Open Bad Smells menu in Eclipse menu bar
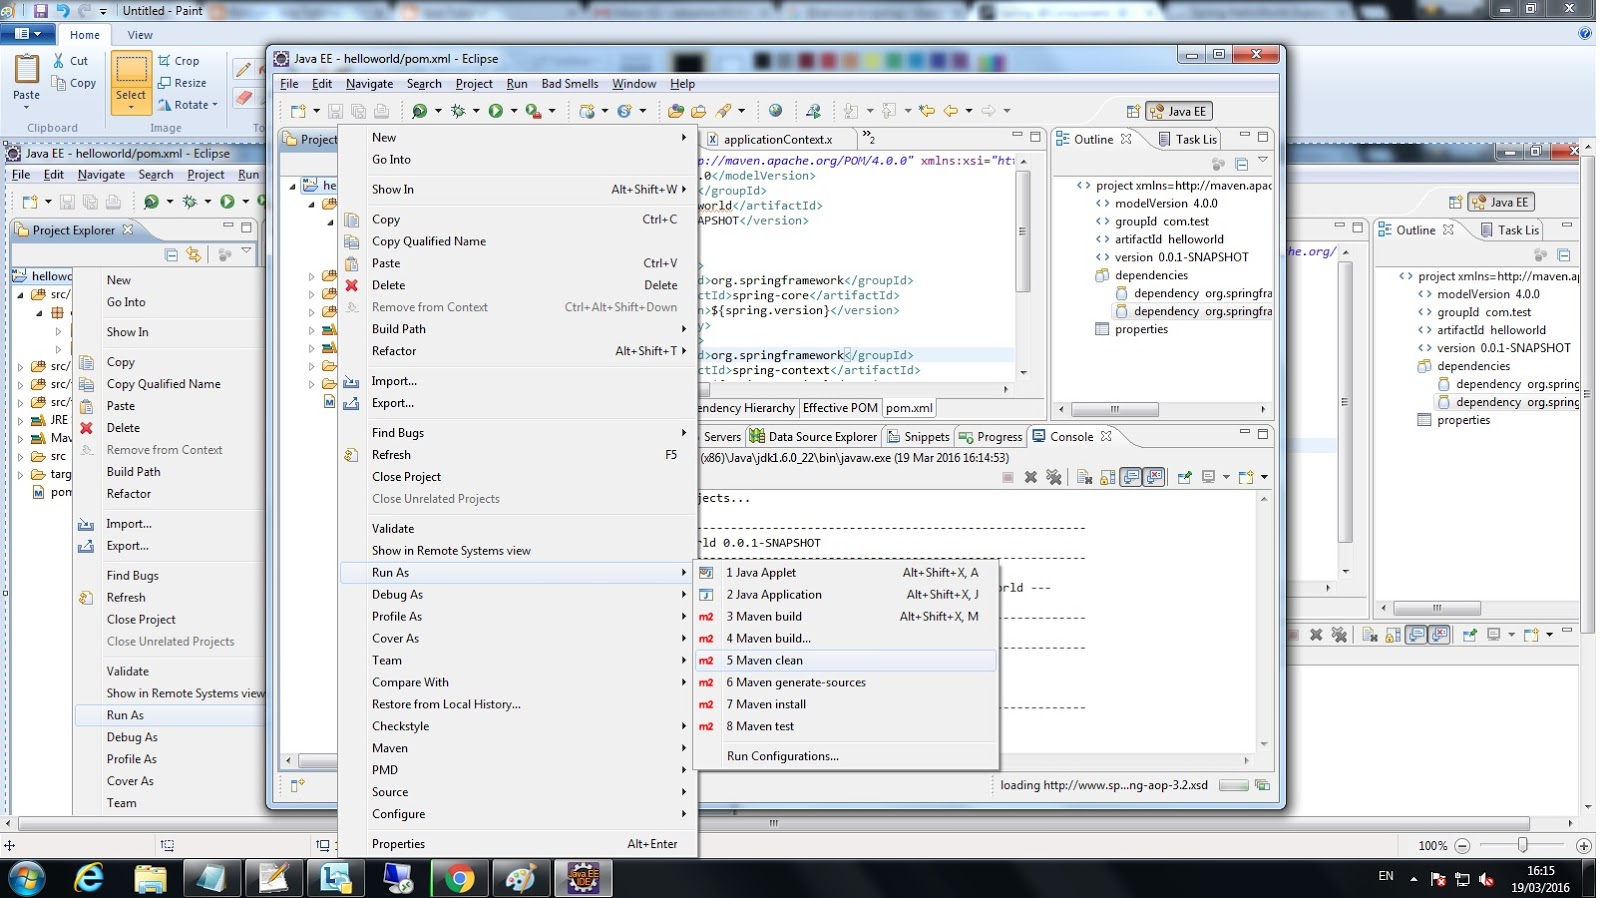The image size is (1600, 898). click(x=570, y=84)
